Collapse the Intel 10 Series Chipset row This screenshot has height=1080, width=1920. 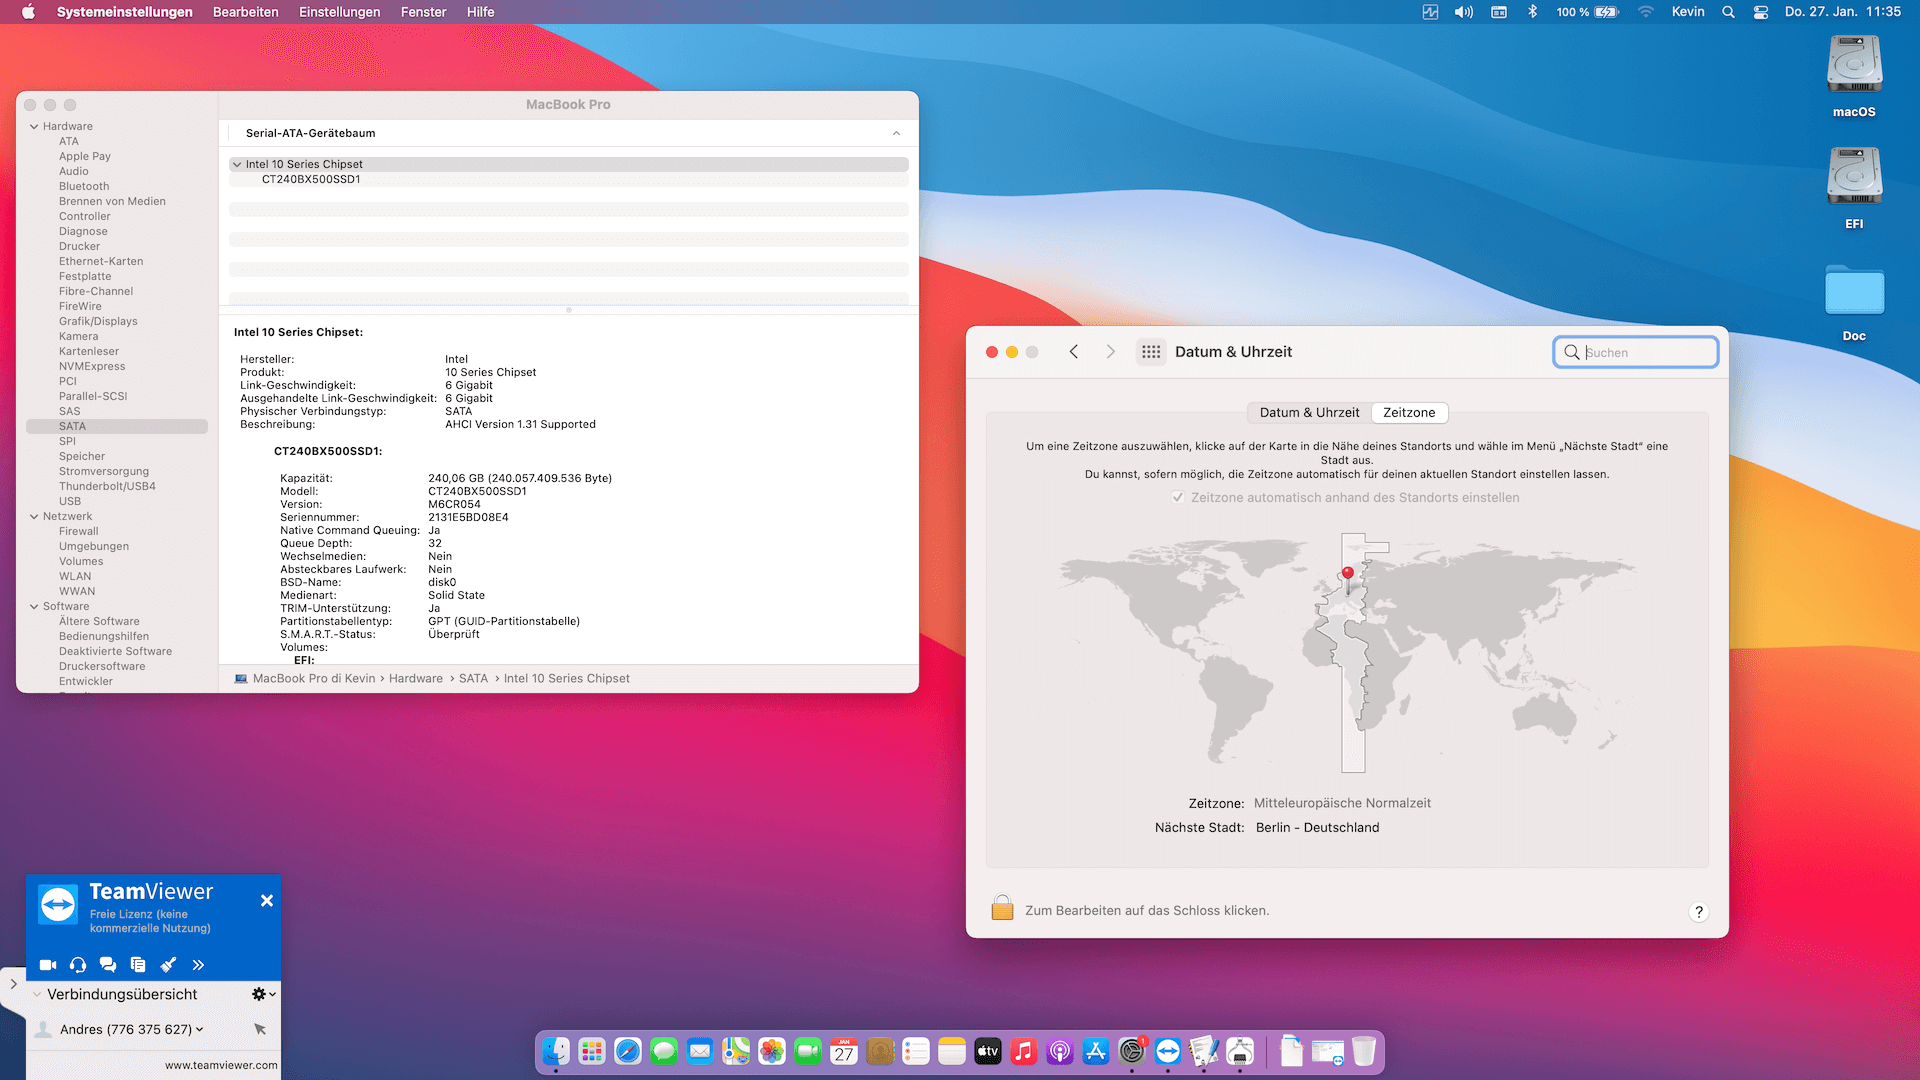click(237, 164)
